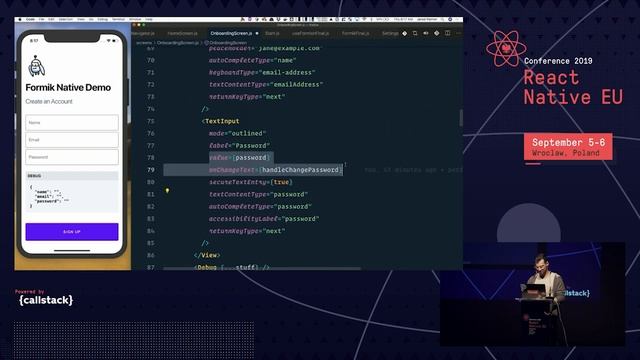640x360 pixels.
Task: Click accessibilityLabel="password" on line 83
Action: point(264,219)
